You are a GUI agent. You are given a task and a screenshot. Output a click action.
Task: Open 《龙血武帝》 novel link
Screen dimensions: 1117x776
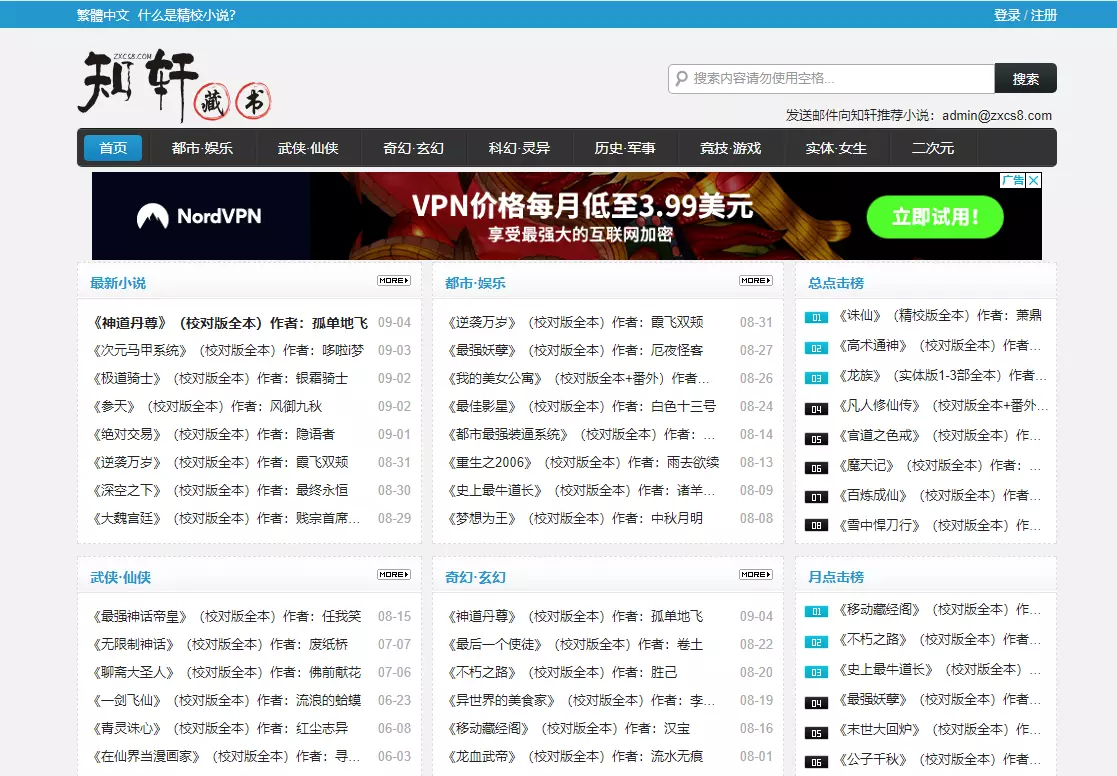coord(575,756)
